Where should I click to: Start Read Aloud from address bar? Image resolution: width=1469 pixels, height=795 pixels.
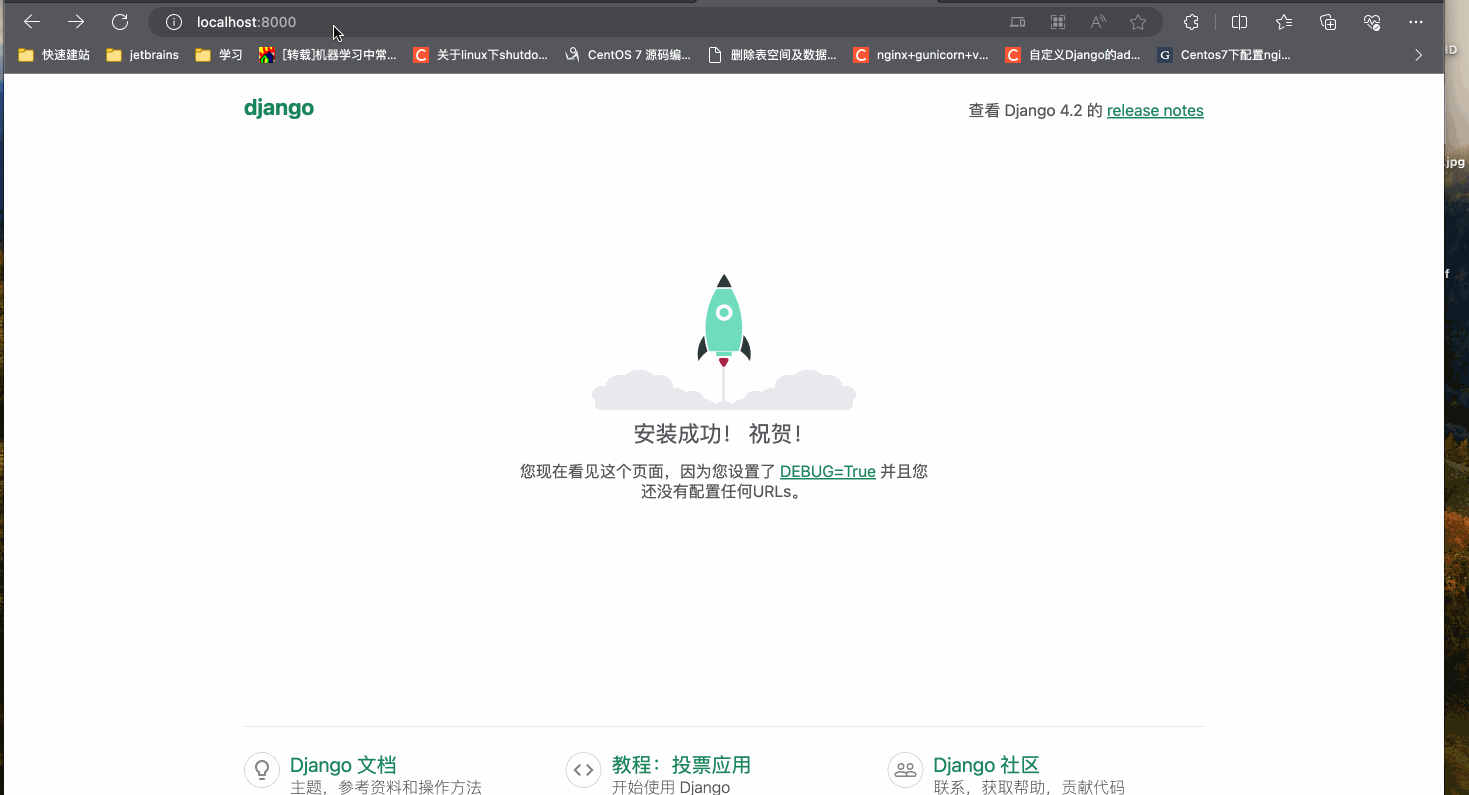click(1098, 22)
